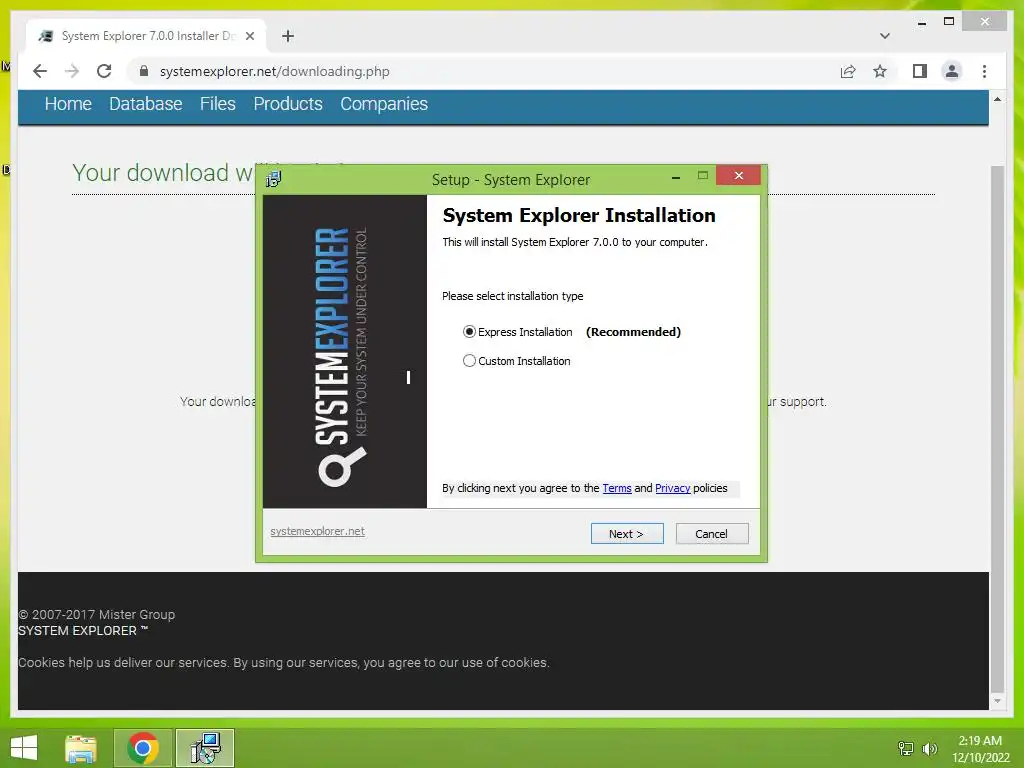The image size is (1024, 768).
Task: Switch to setup installer on taskbar
Action: point(205,748)
